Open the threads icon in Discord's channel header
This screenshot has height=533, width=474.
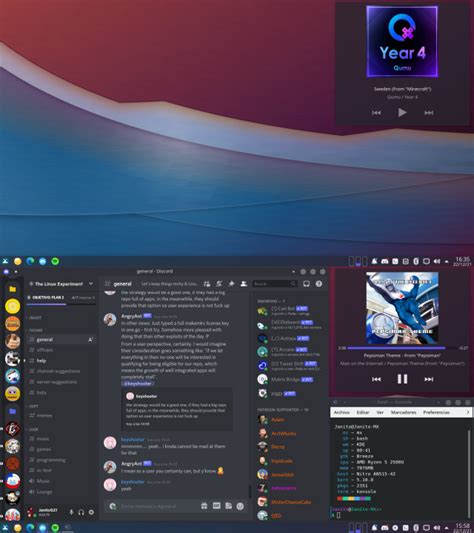click(207, 284)
